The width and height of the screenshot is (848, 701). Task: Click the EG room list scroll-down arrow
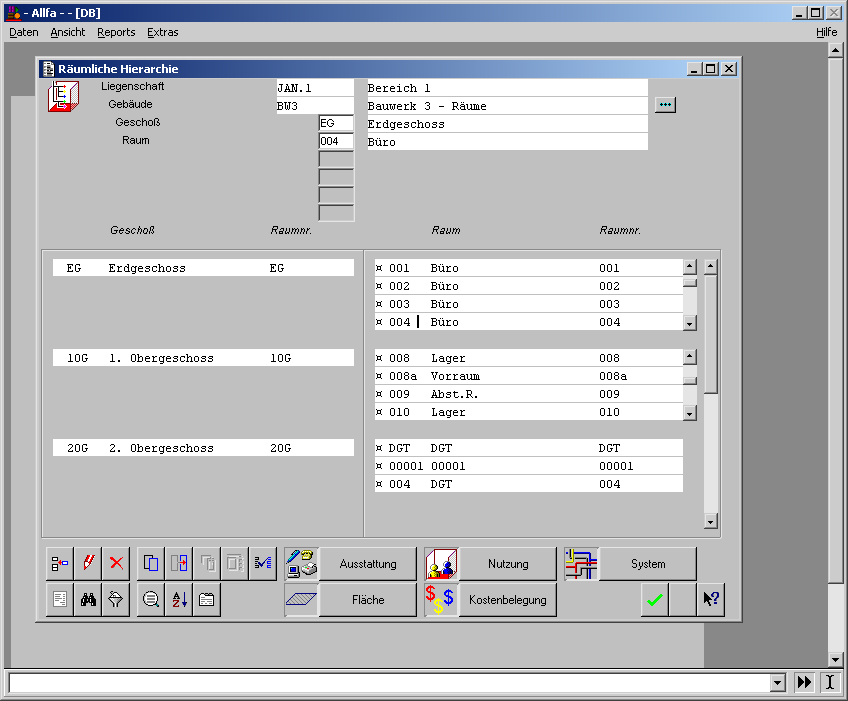[x=690, y=324]
